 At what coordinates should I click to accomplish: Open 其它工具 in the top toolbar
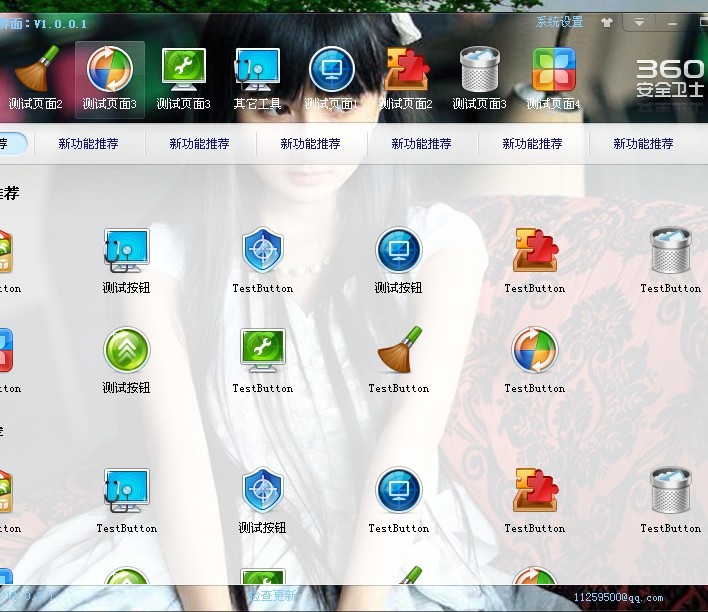[x=257, y=79]
